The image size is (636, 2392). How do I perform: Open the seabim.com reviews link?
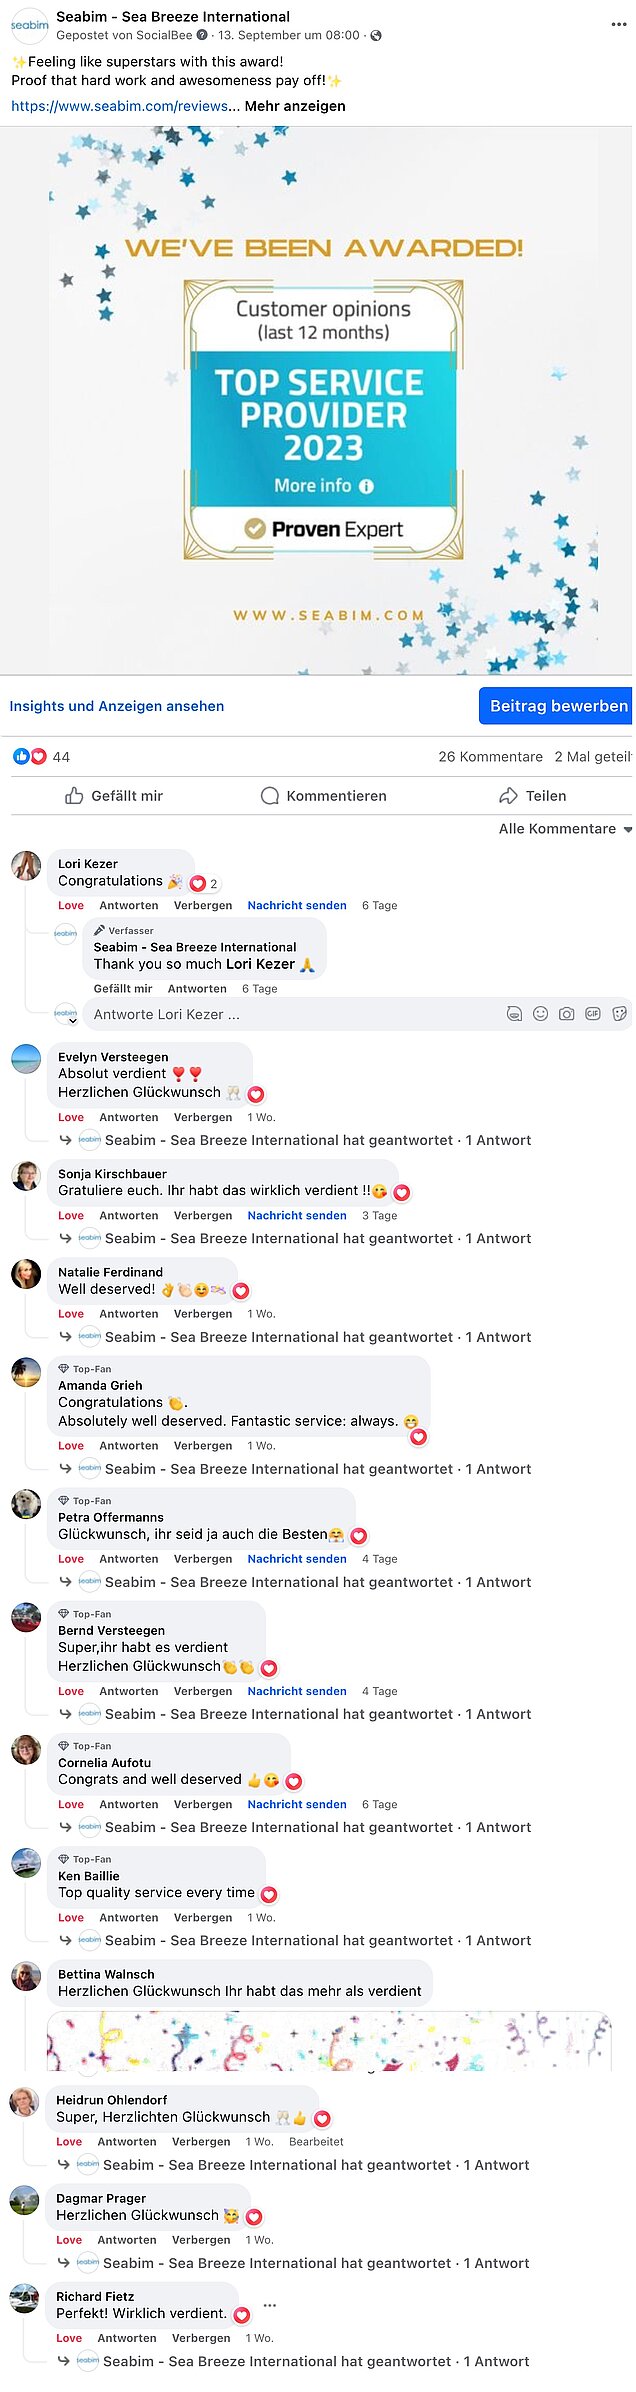point(119,106)
